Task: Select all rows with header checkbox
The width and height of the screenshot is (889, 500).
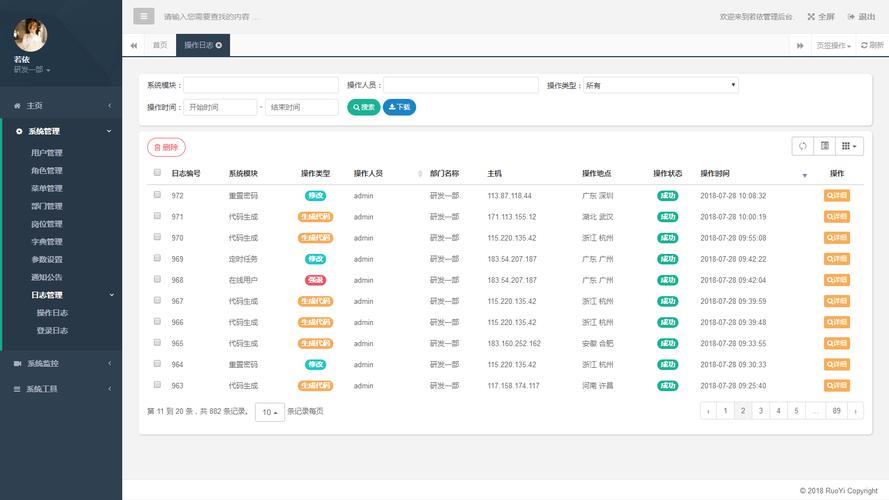Action: 157,173
